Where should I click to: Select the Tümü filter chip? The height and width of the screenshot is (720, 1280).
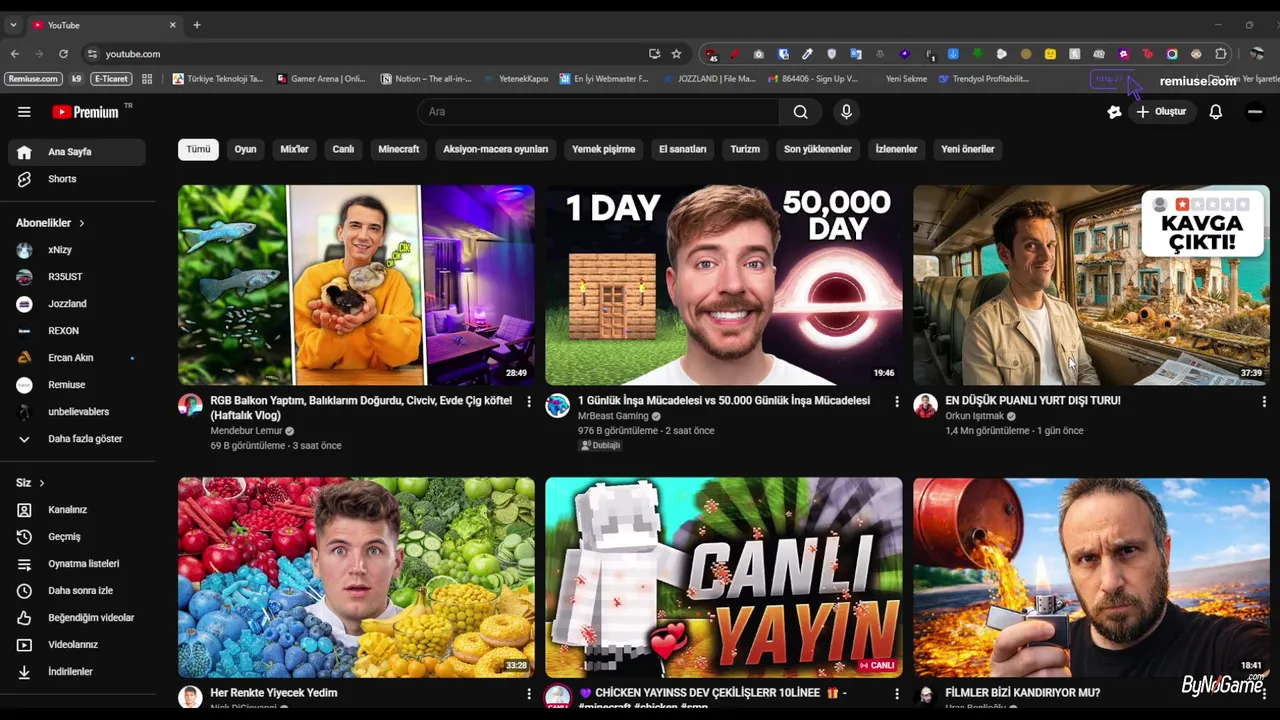(x=198, y=149)
